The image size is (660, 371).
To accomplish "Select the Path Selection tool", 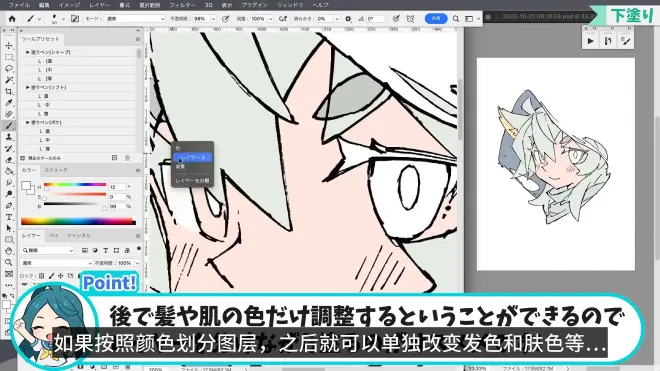I will coord(9,228).
